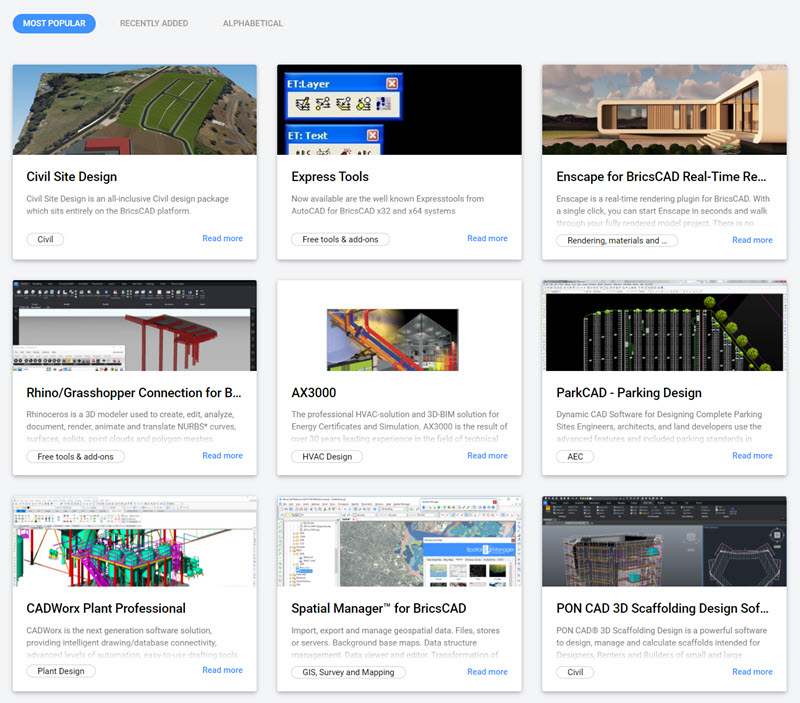Click the Most Popular tab
The image size is (800, 703).
point(54,23)
